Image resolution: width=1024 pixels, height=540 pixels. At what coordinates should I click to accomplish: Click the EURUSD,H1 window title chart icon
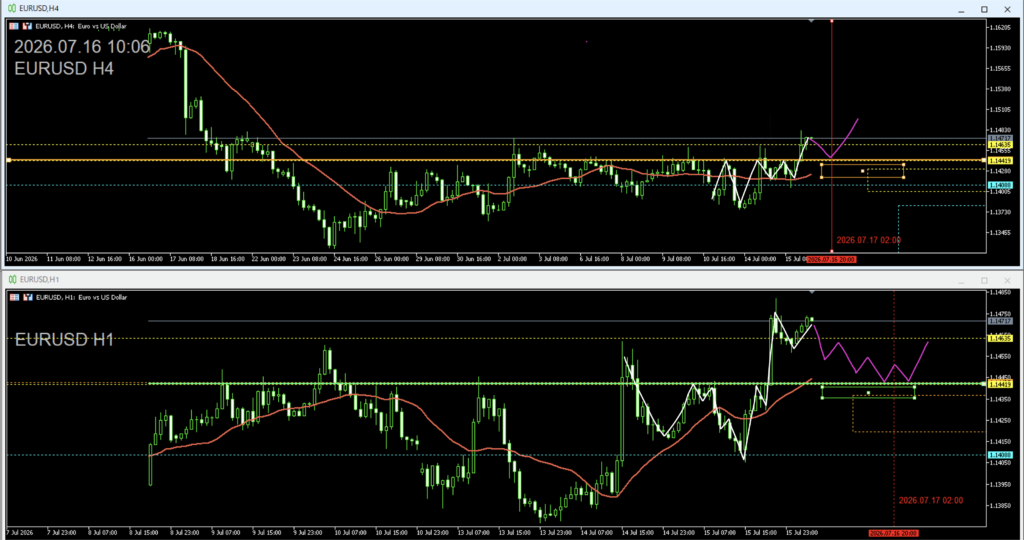point(12,279)
